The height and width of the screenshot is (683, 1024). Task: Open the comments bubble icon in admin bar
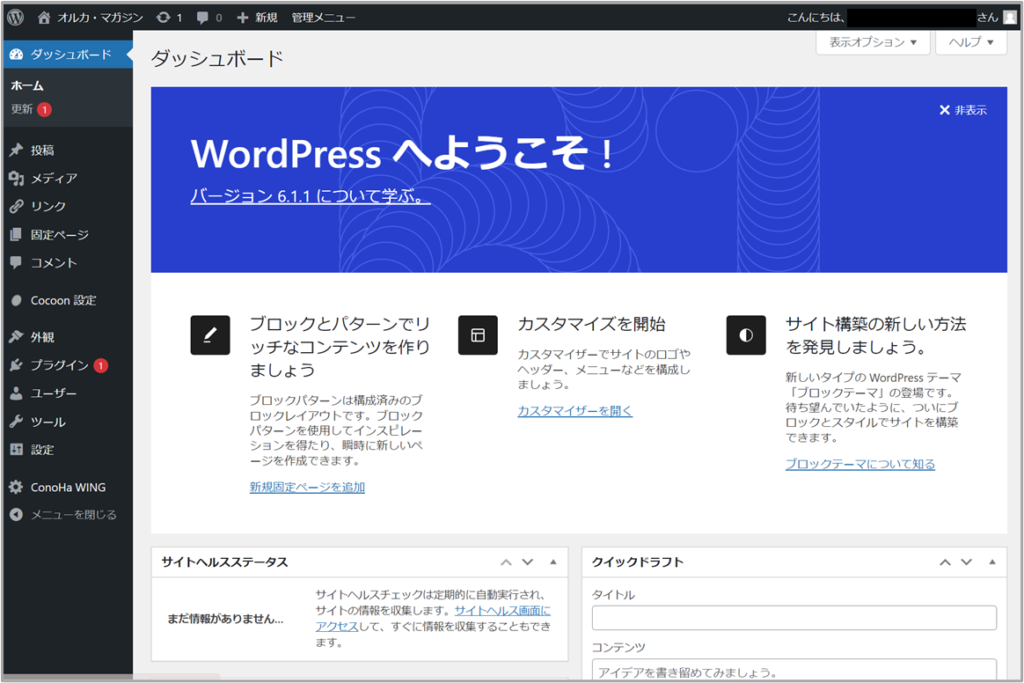click(202, 18)
